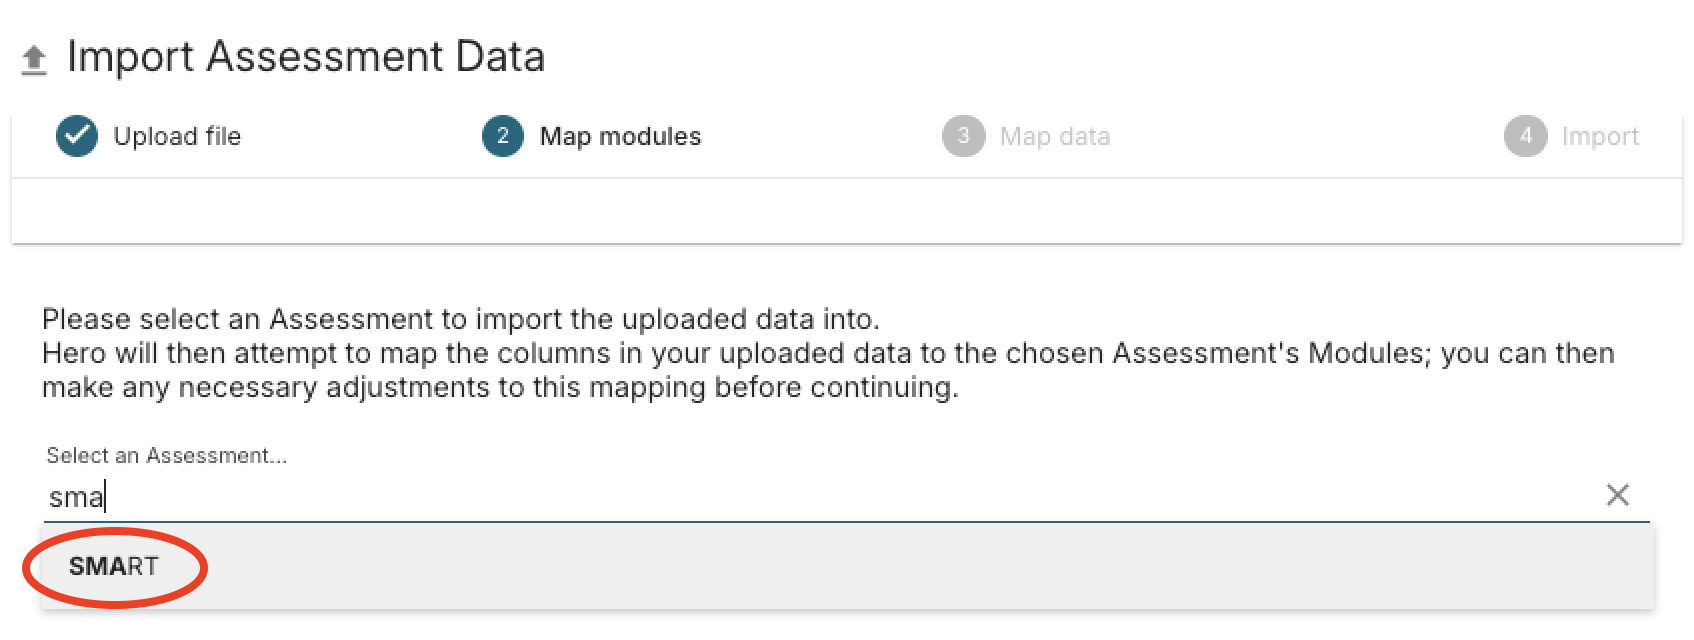Click the upload arrow icon beside the heading
Image resolution: width=1694 pixels, height=640 pixels.
[x=34, y=60]
